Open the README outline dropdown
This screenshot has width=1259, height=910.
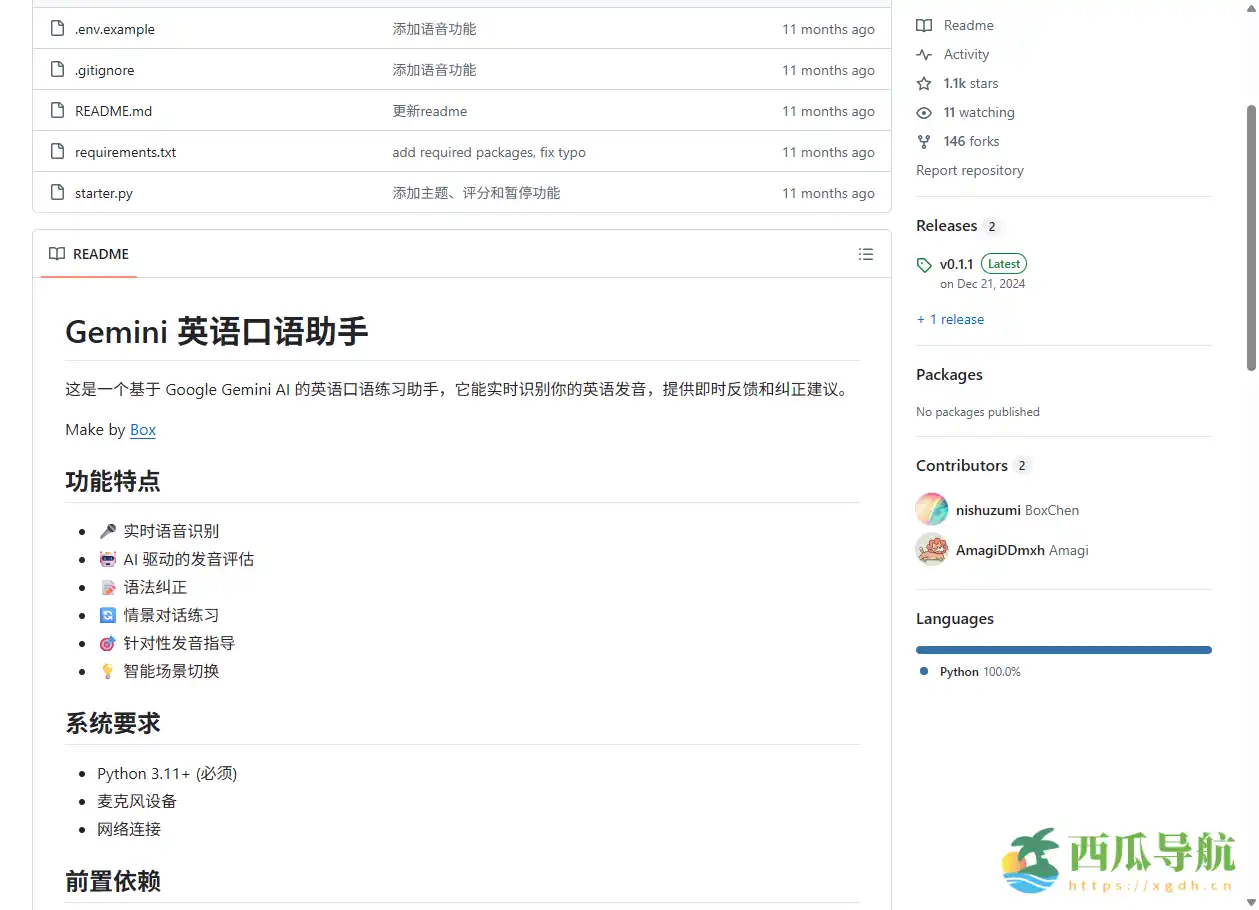(x=866, y=254)
